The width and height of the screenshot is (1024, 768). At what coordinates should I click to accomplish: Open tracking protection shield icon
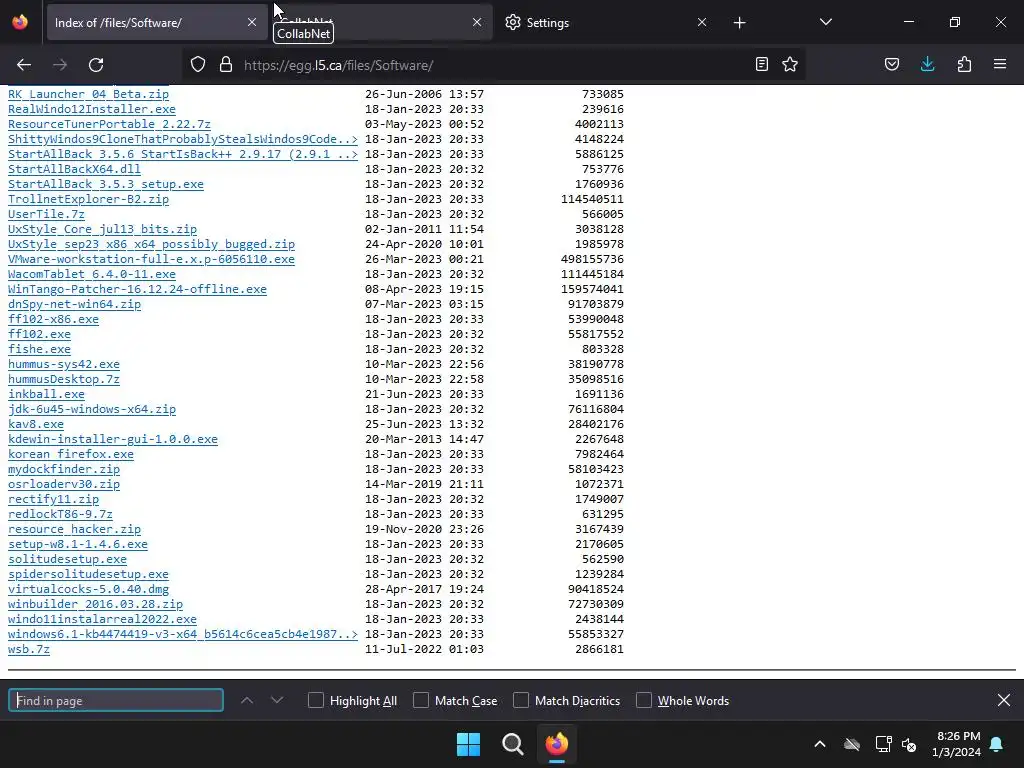click(198, 65)
